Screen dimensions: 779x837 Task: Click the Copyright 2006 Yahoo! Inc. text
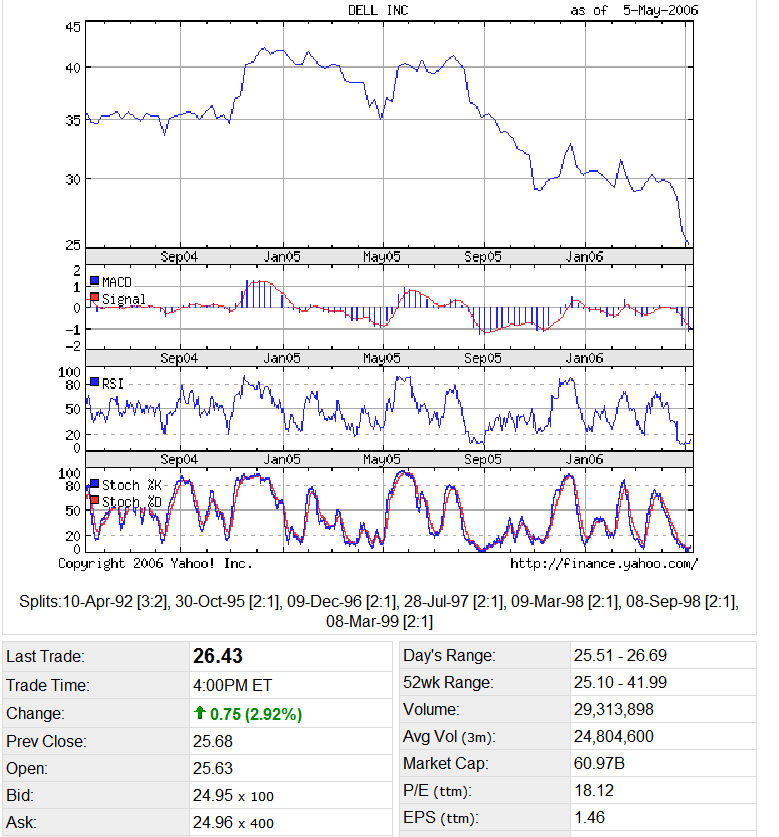(x=155, y=564)
